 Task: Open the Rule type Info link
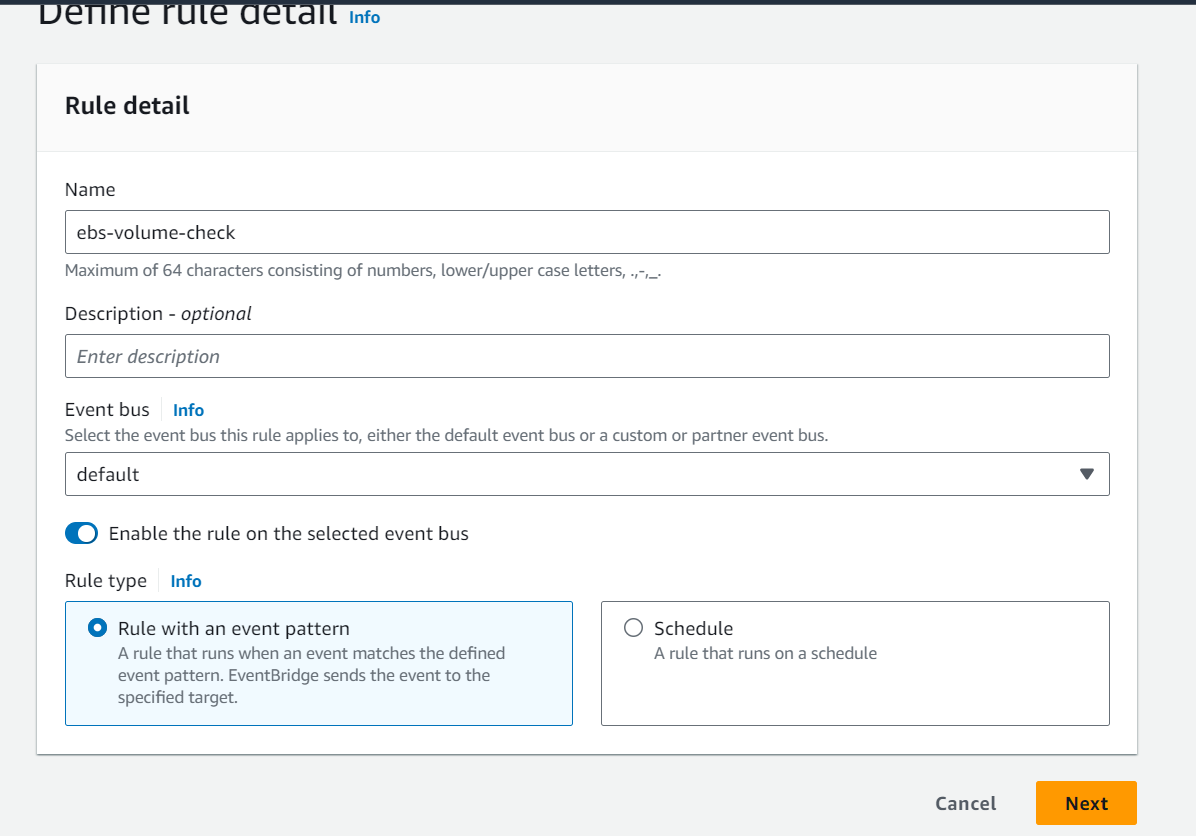(186, 581)
